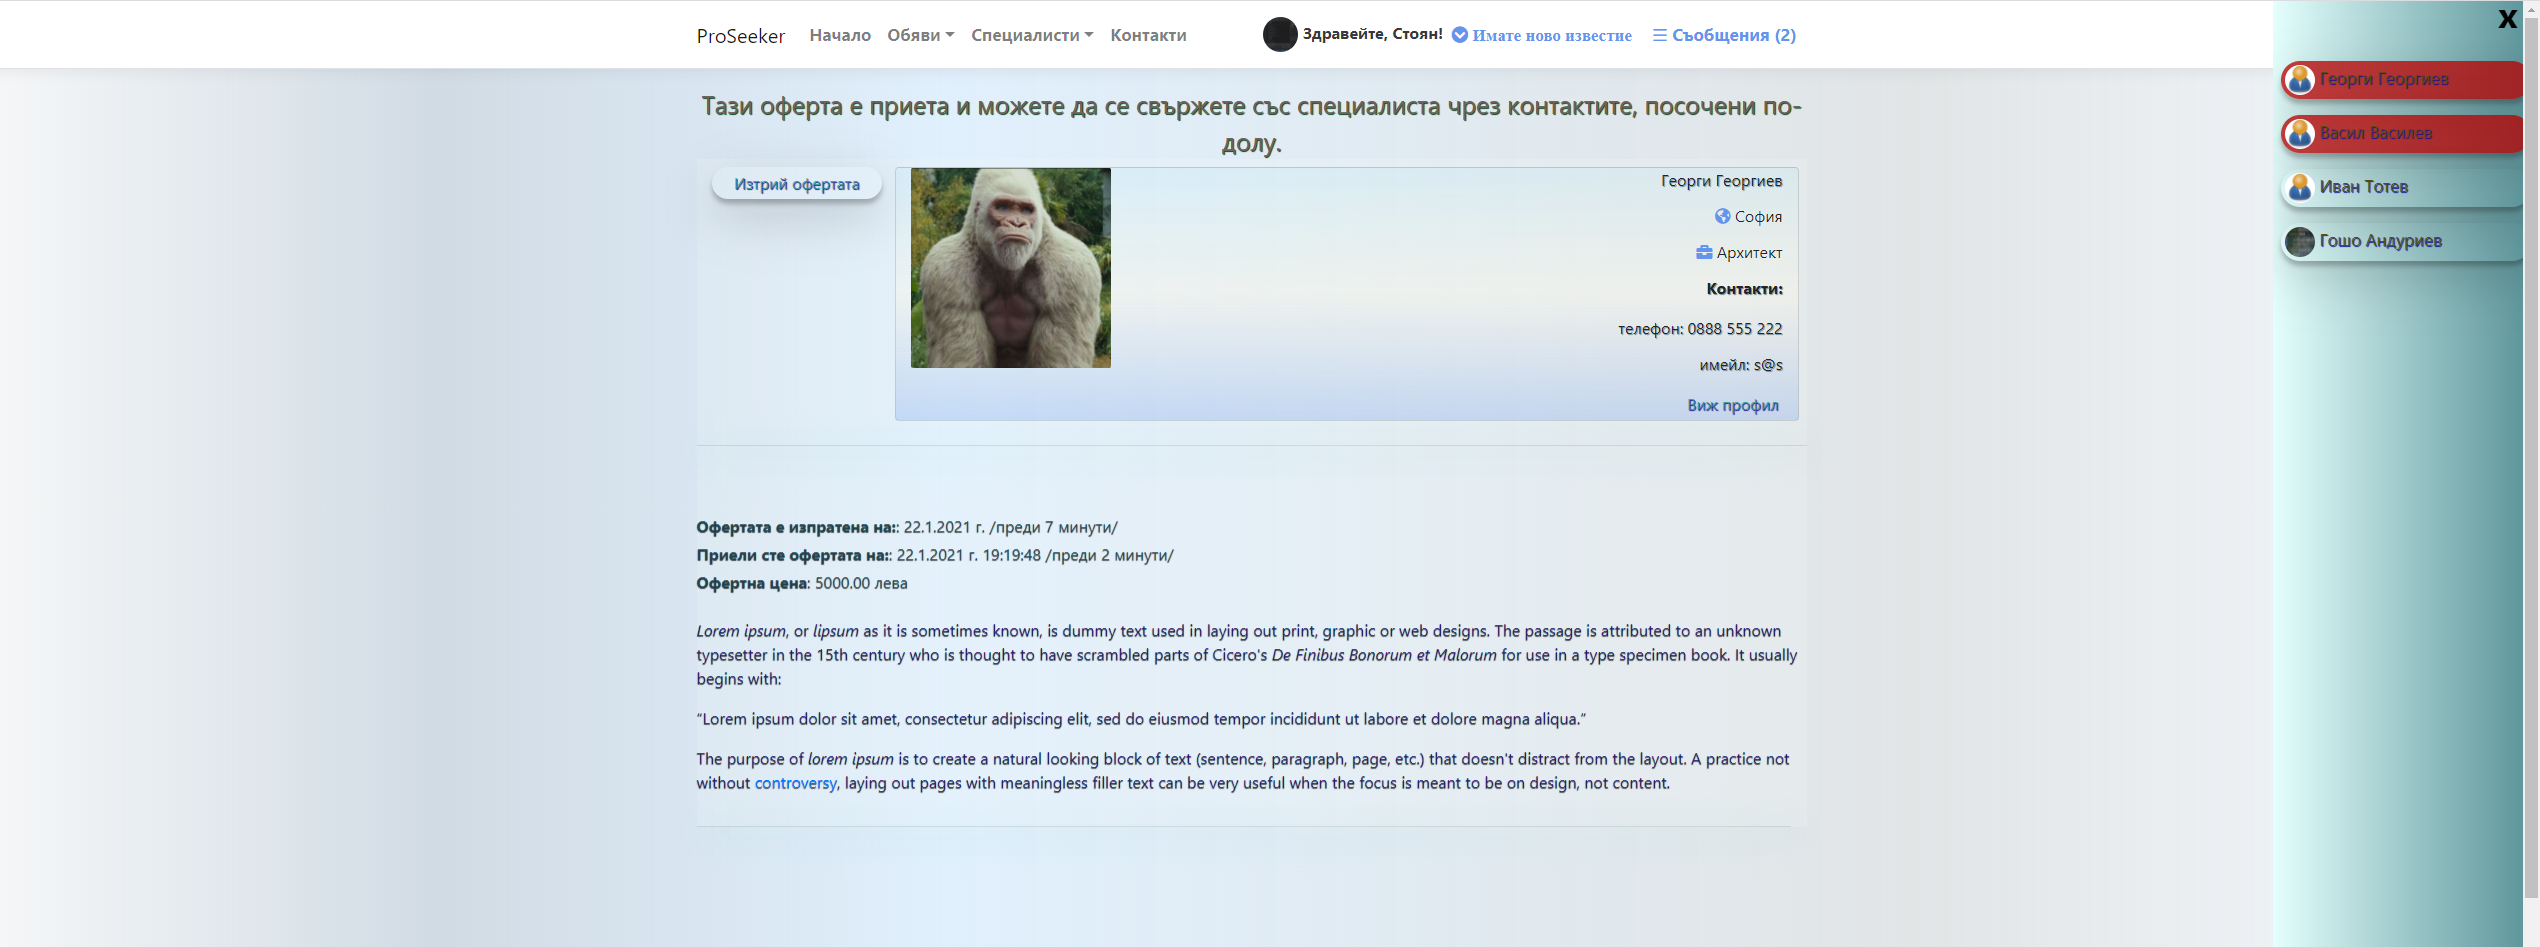The height and width of the screenshot is (947, 2540).
Task: Click the globe icon next to София
Action: (x=1722, y=216)
